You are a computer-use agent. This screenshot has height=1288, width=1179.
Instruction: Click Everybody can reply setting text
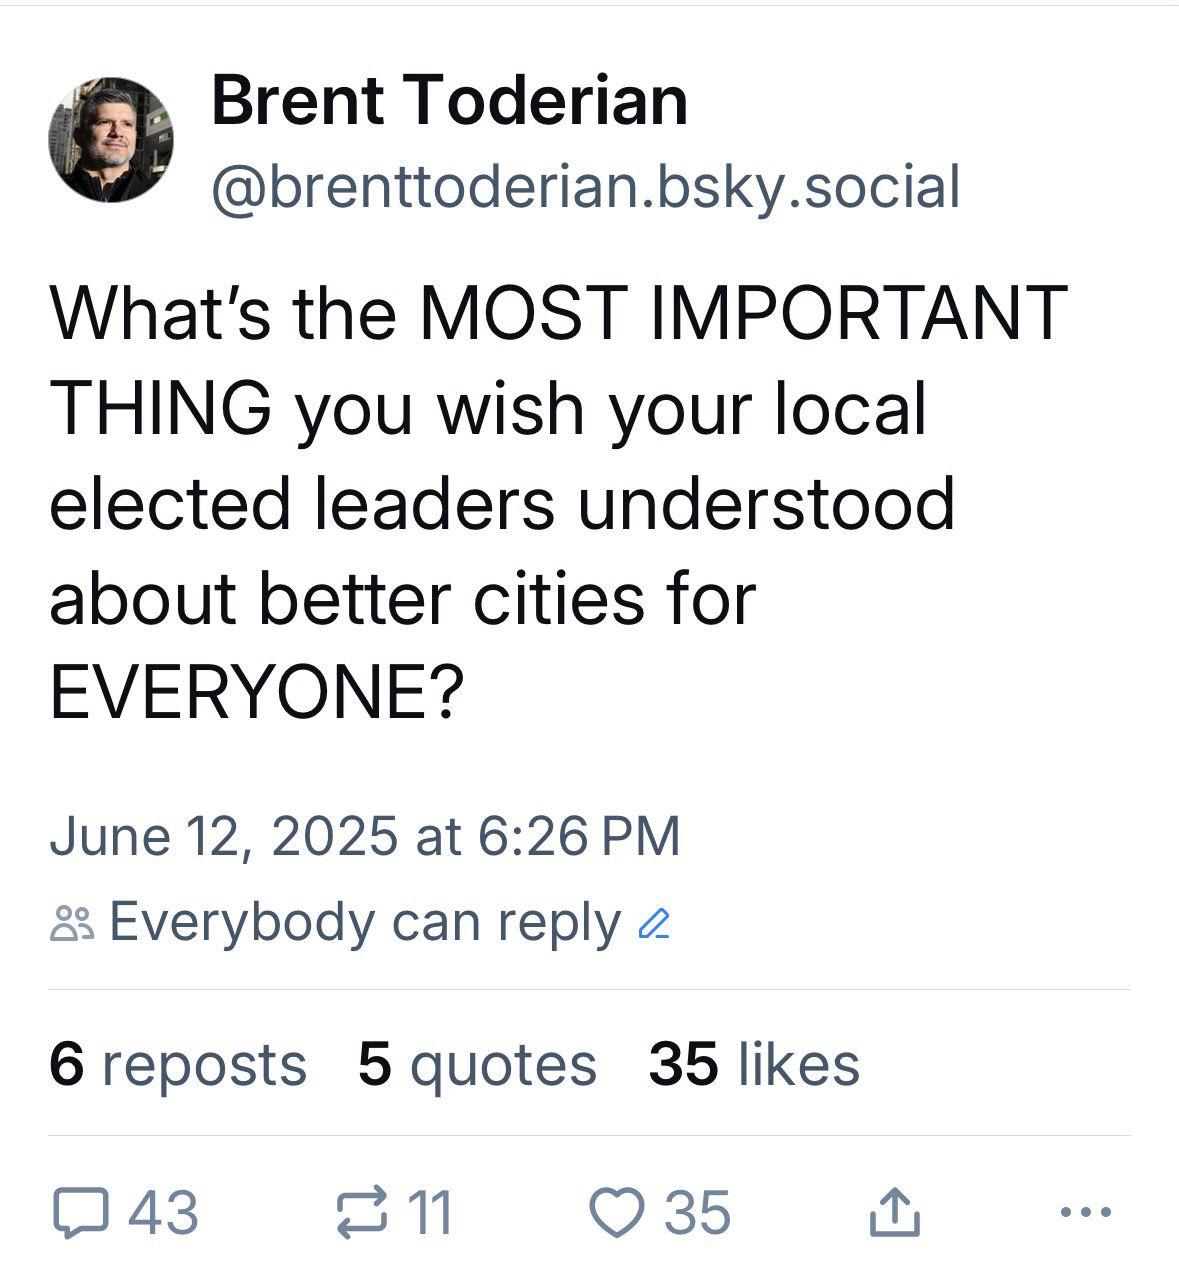click(x=365, y=923)
